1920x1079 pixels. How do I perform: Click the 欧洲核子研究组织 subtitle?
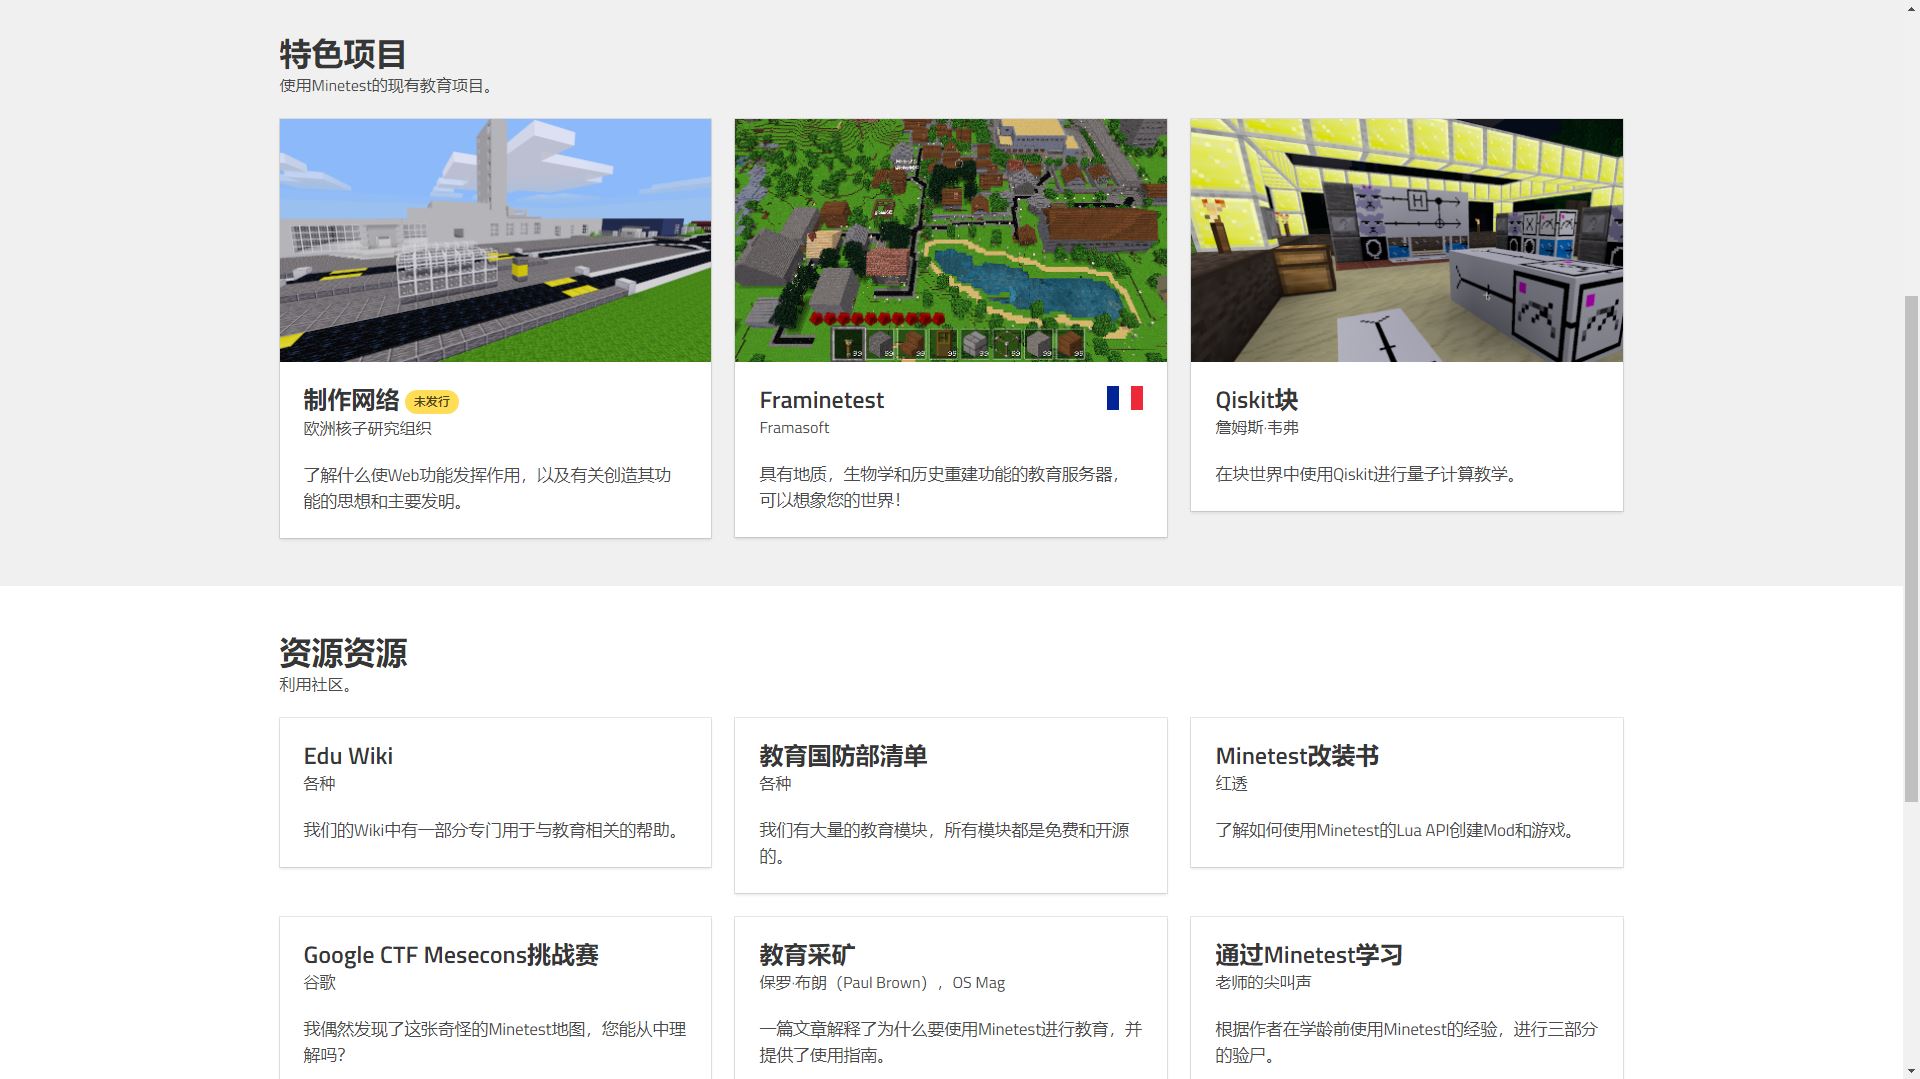coord(367,429)
